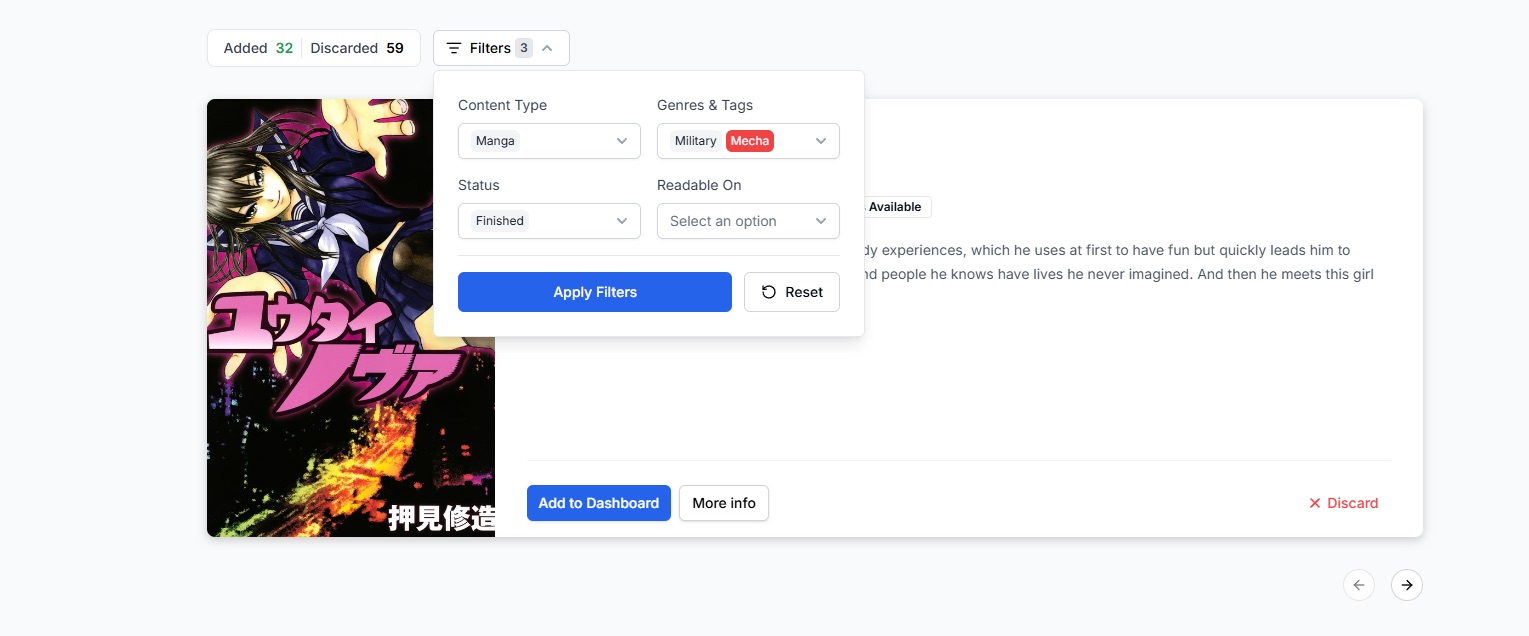Select the Added 32 counter

[x=258, y=48]
